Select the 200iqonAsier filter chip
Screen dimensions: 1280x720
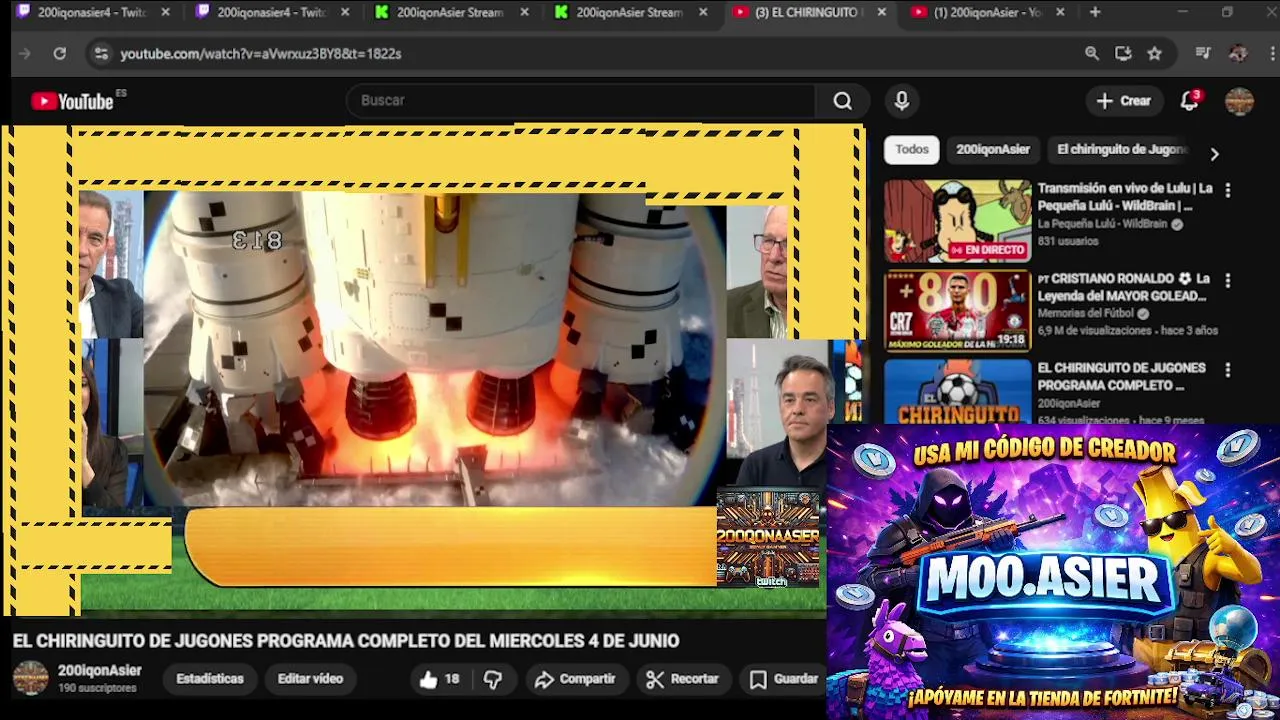click(x=993, y=149)
